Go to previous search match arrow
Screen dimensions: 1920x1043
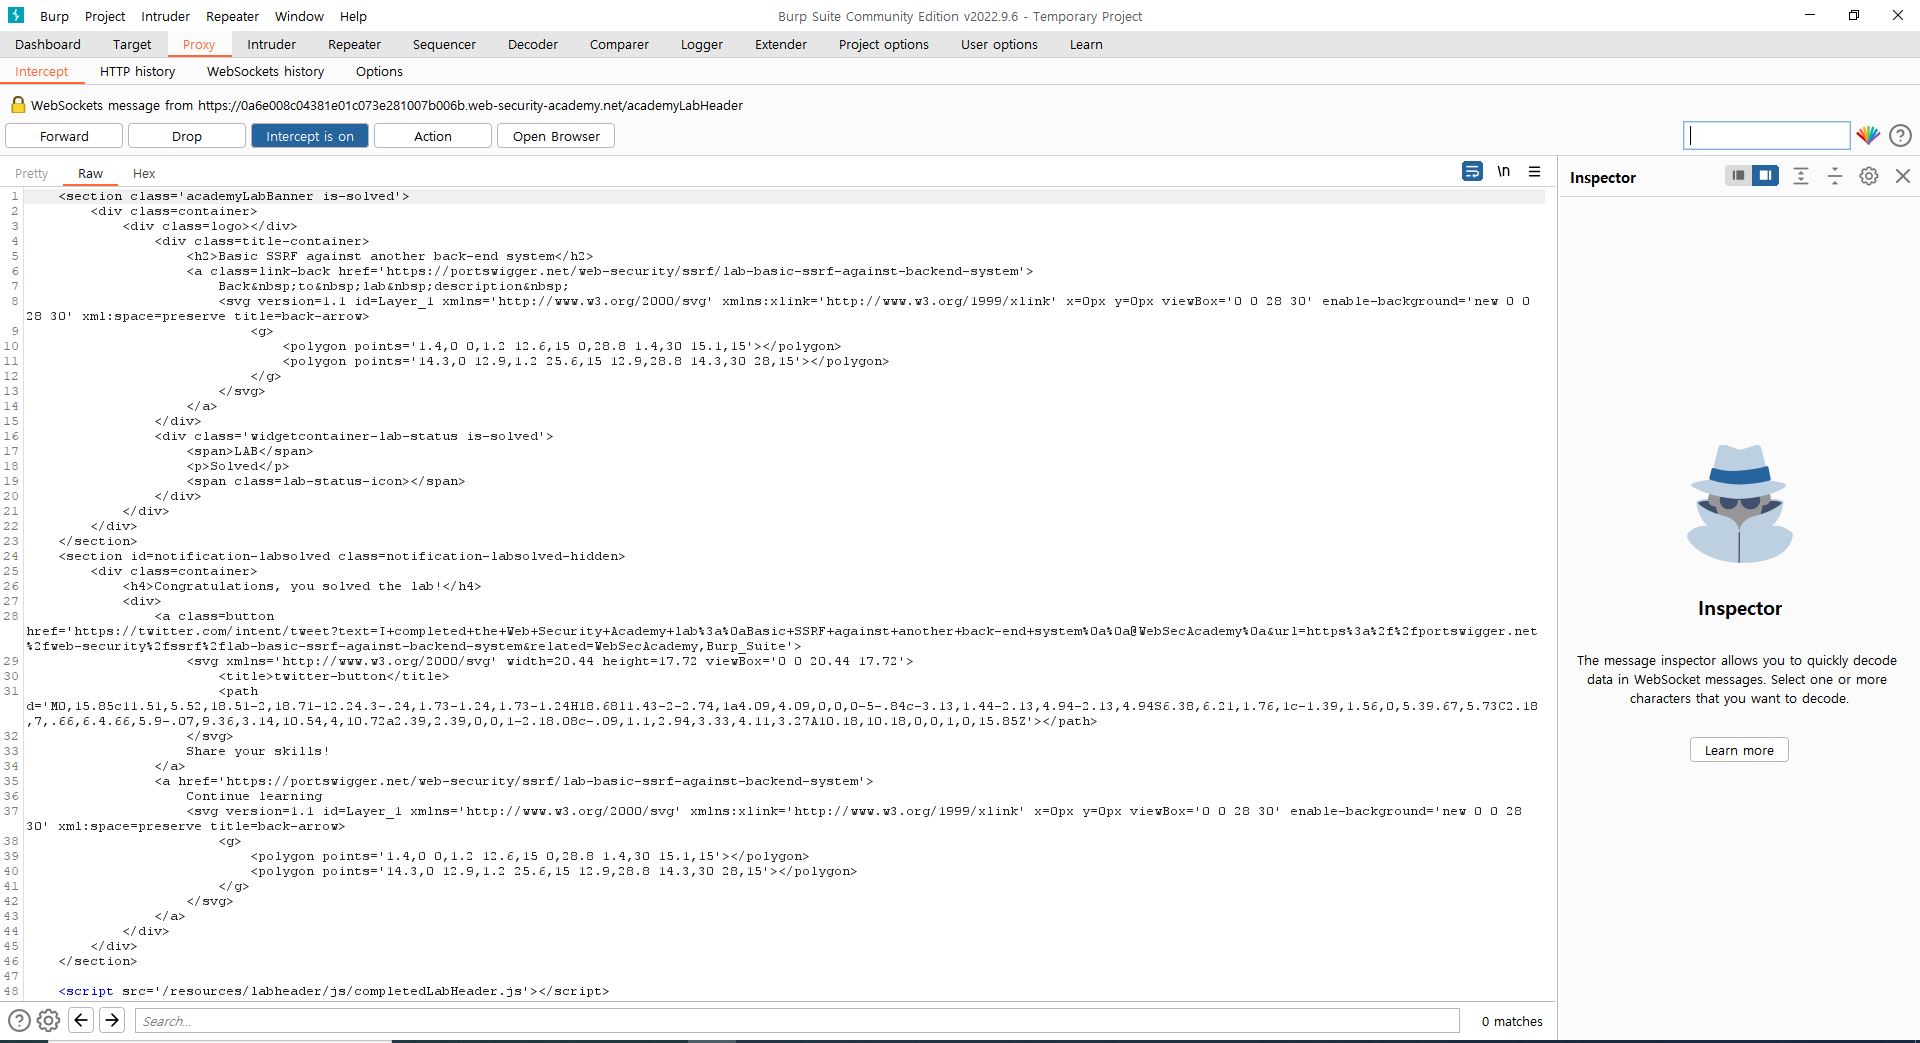pos(82,1020)
